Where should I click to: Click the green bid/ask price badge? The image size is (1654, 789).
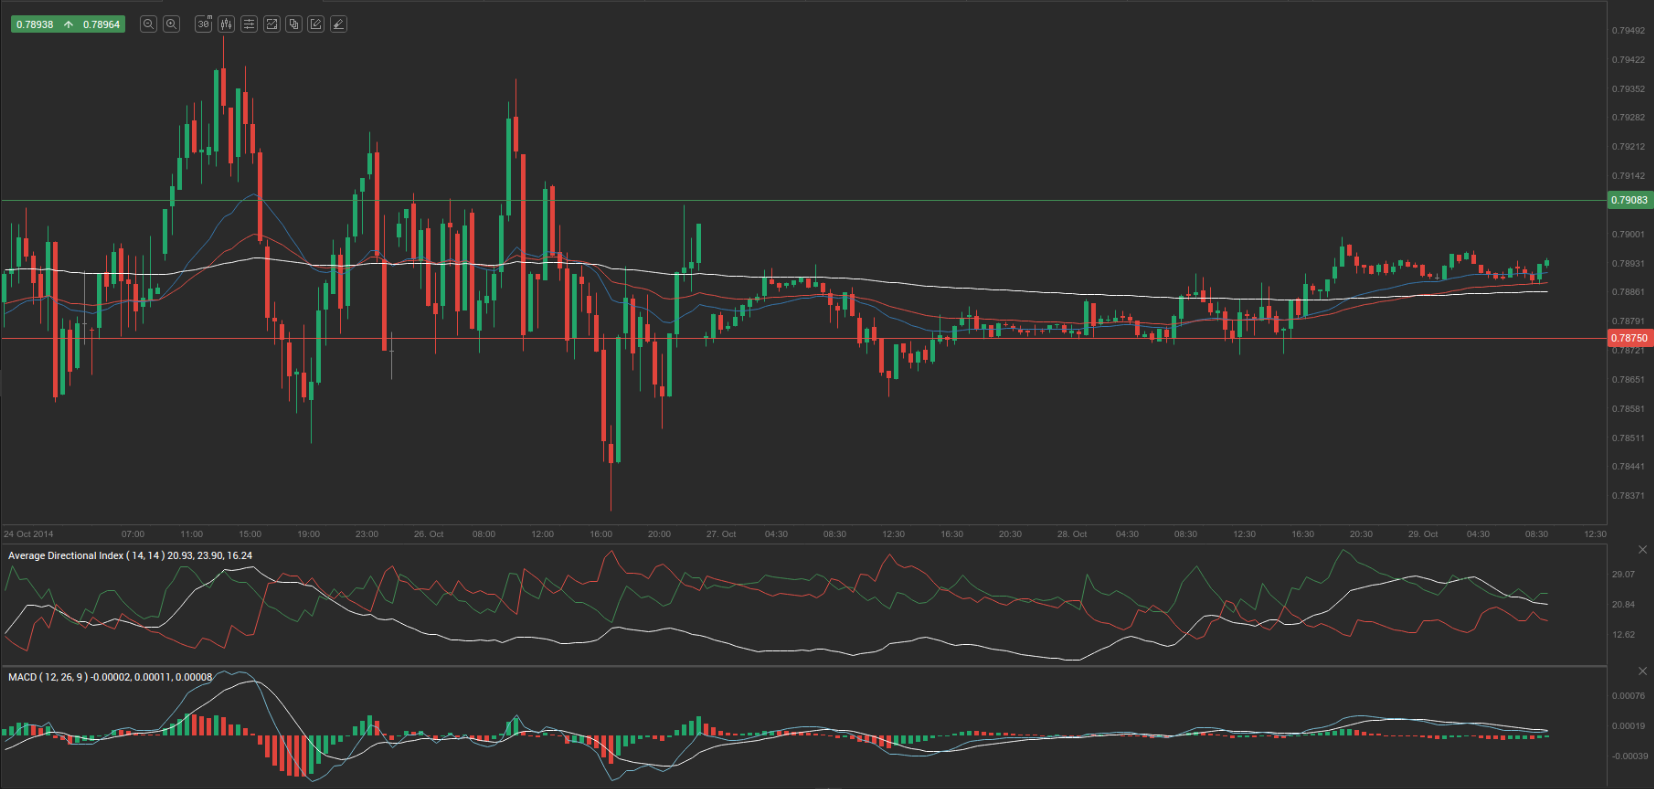click(x=68, y=24)
